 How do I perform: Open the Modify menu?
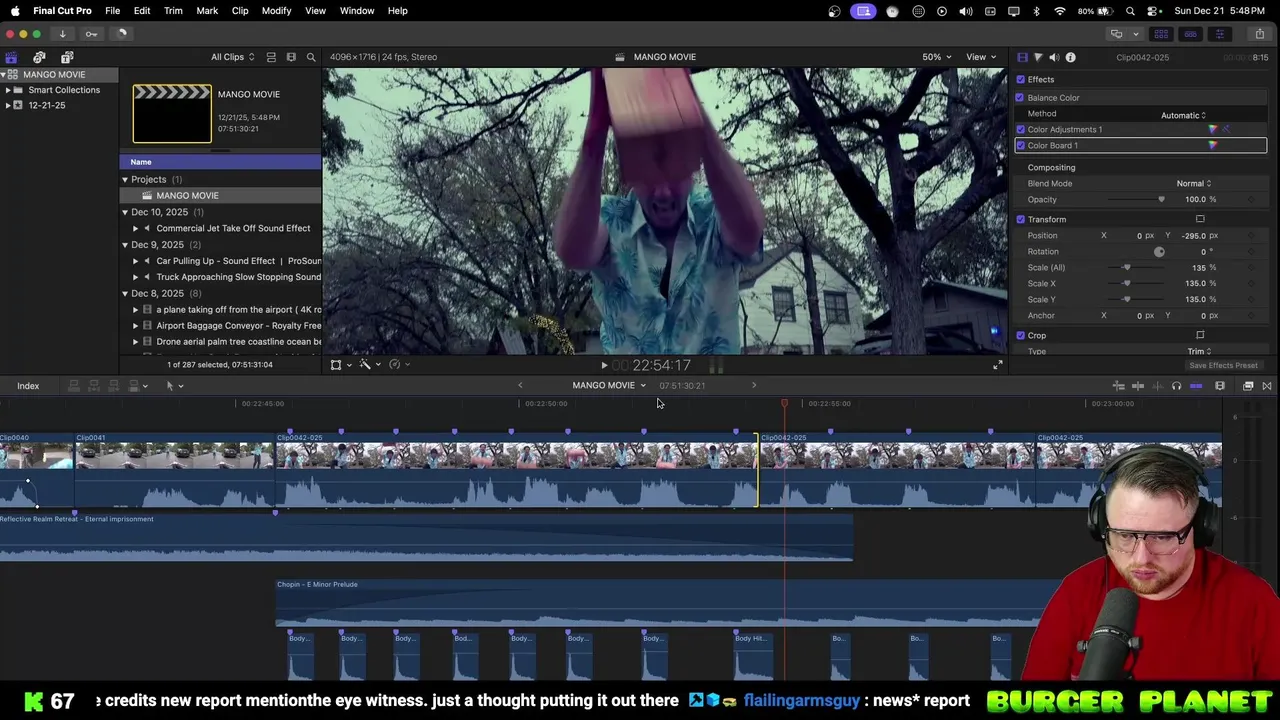tap(276, 11)
